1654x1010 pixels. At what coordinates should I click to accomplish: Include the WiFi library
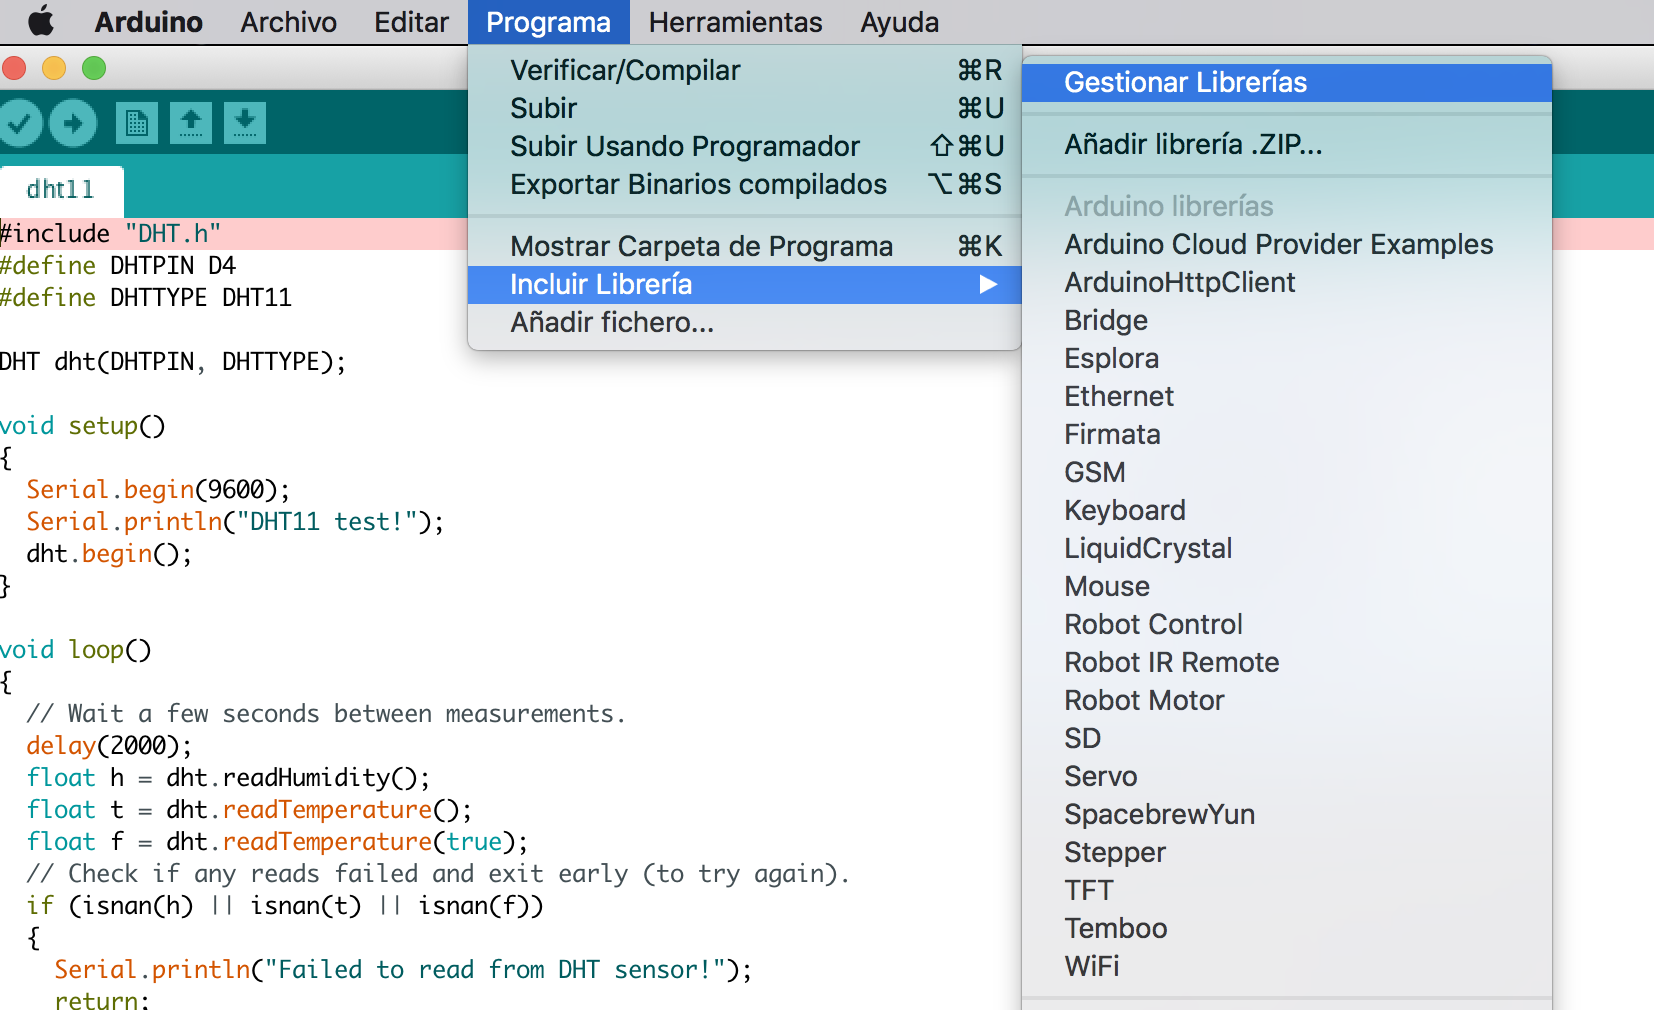tap(1287, 966)
